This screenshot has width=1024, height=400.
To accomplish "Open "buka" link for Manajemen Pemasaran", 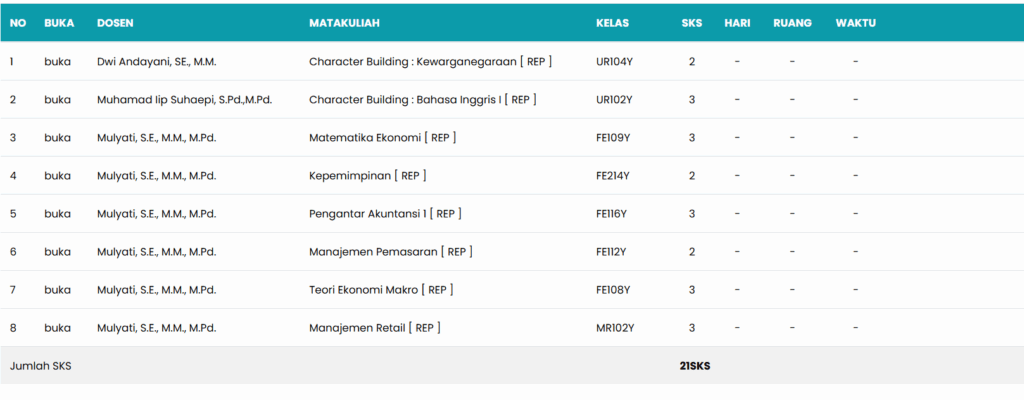I will click(57, 252).
